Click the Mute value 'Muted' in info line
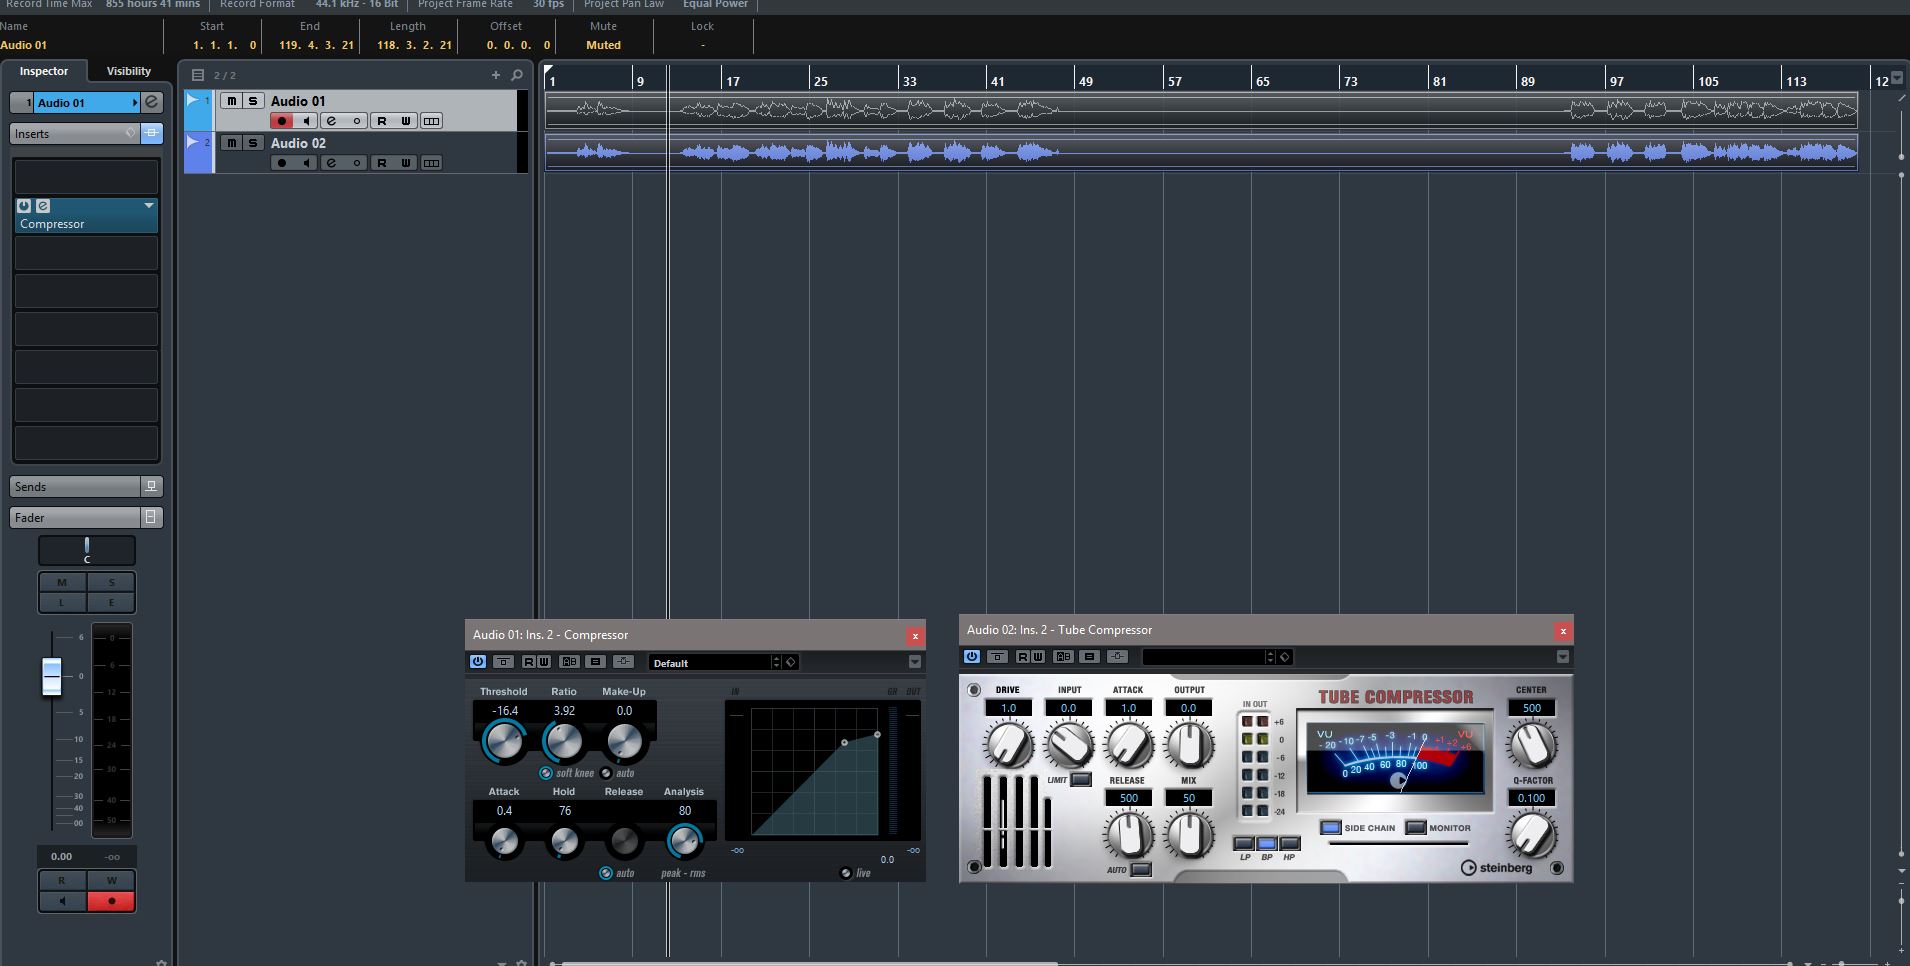Screen dimensions: 1910x966 [603, 45]
